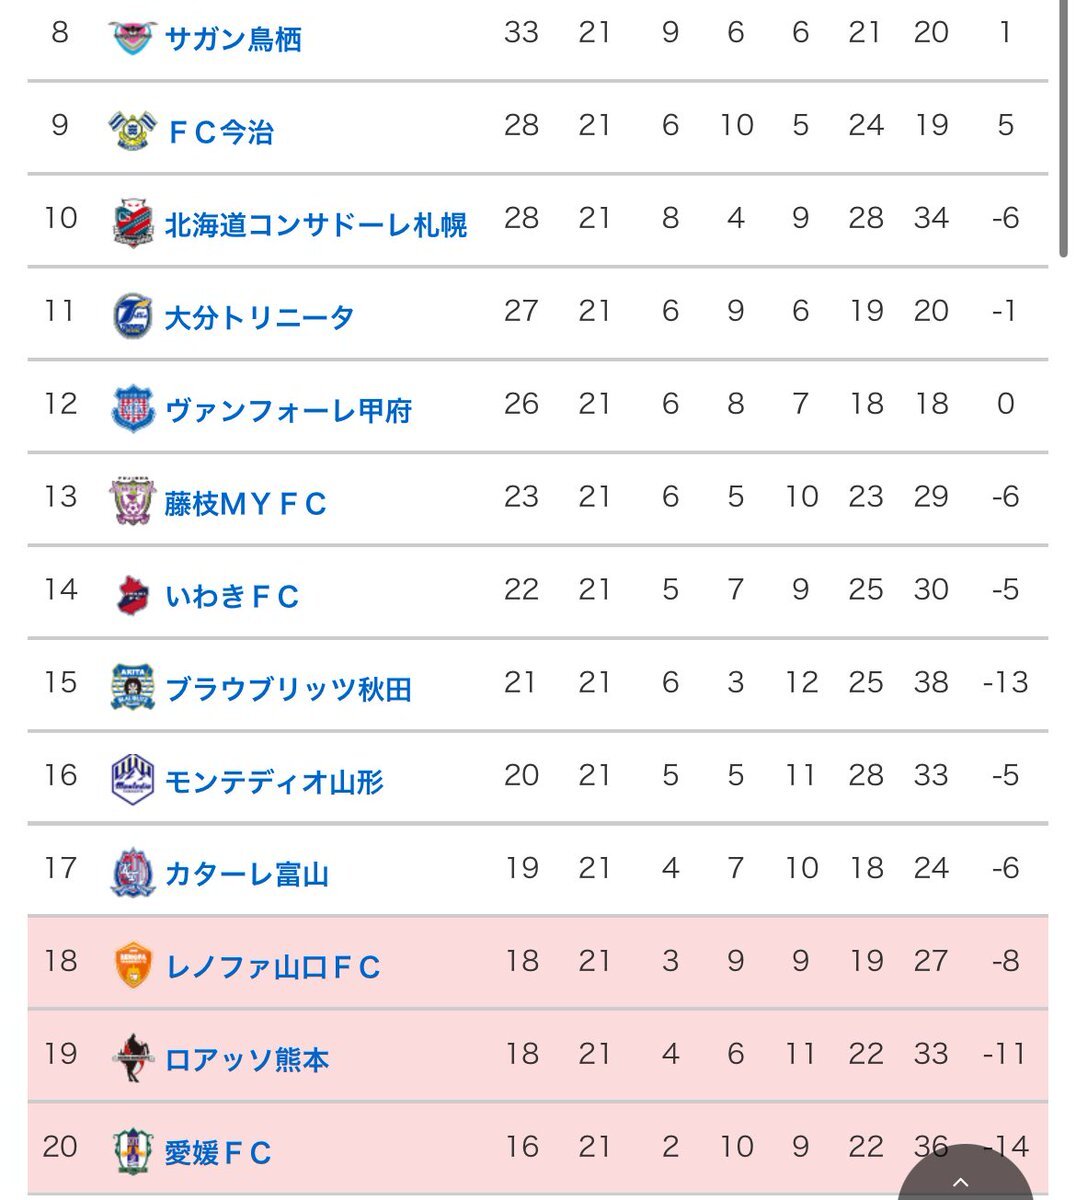Open the サガン鳥栖 team link
The image size is (1076, 1200).
[x=233, y=39]
